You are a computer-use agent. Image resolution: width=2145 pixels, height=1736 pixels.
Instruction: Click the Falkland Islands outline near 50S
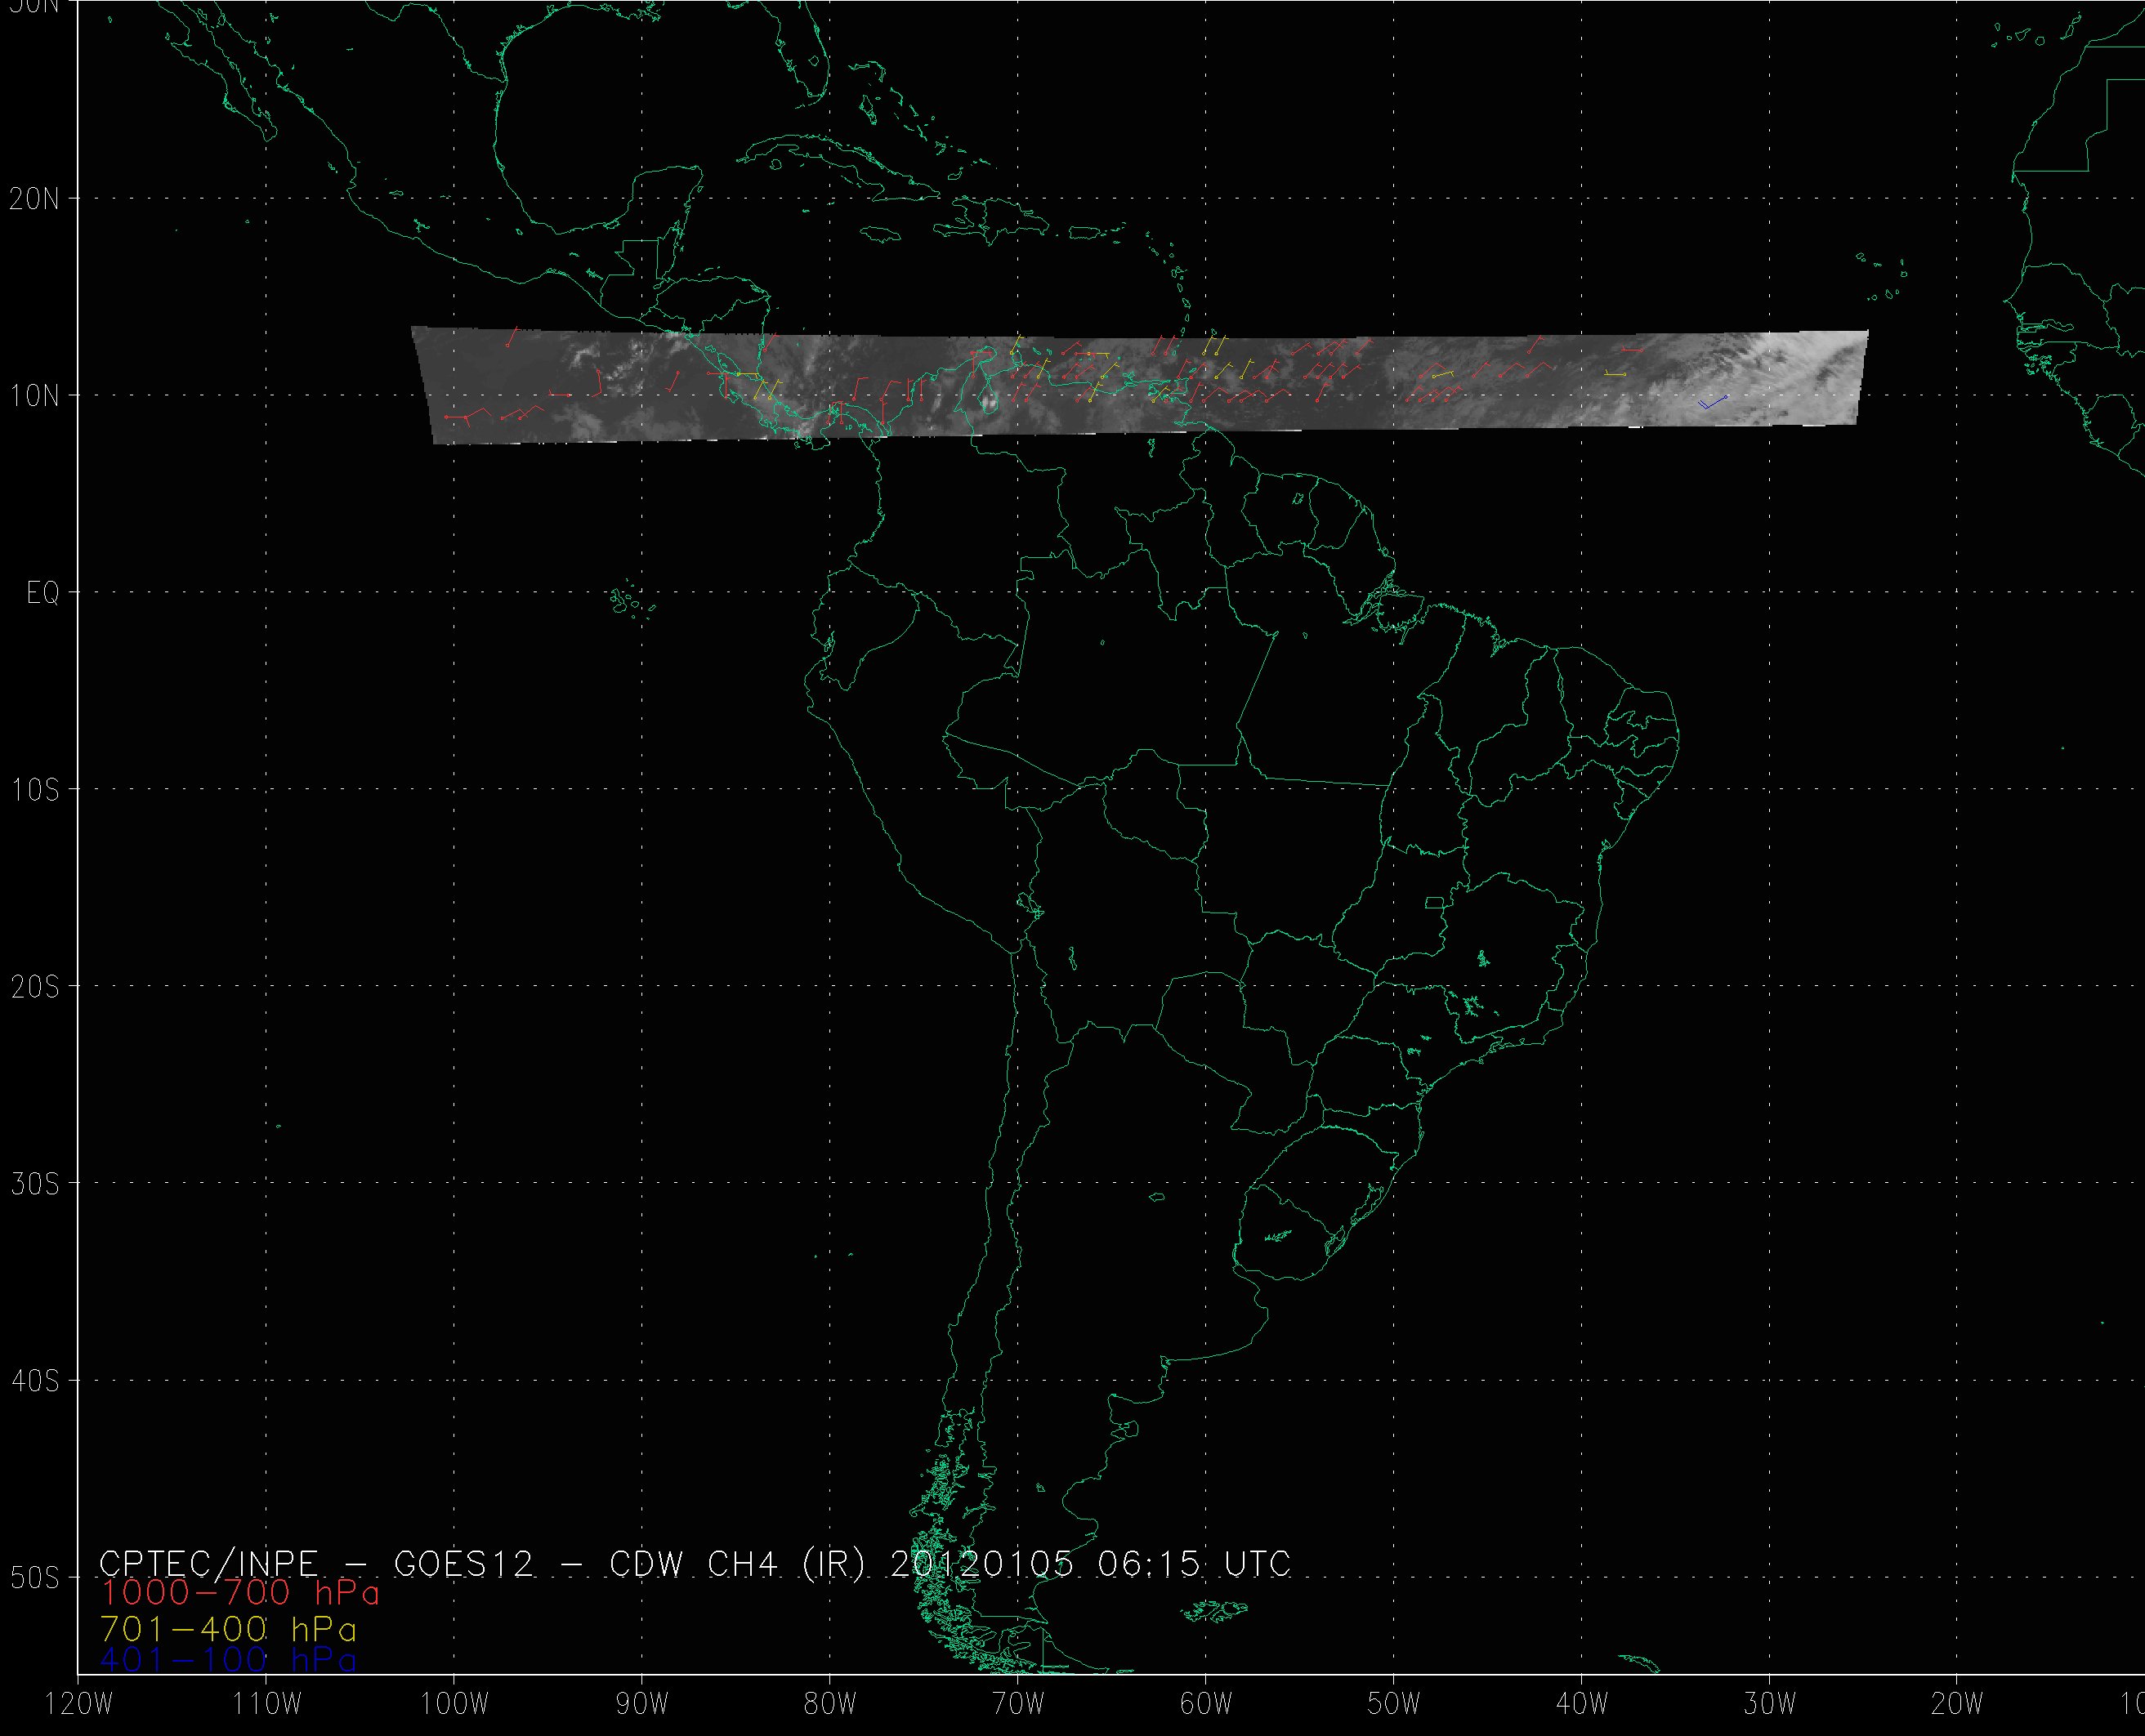point(1213,1611)
